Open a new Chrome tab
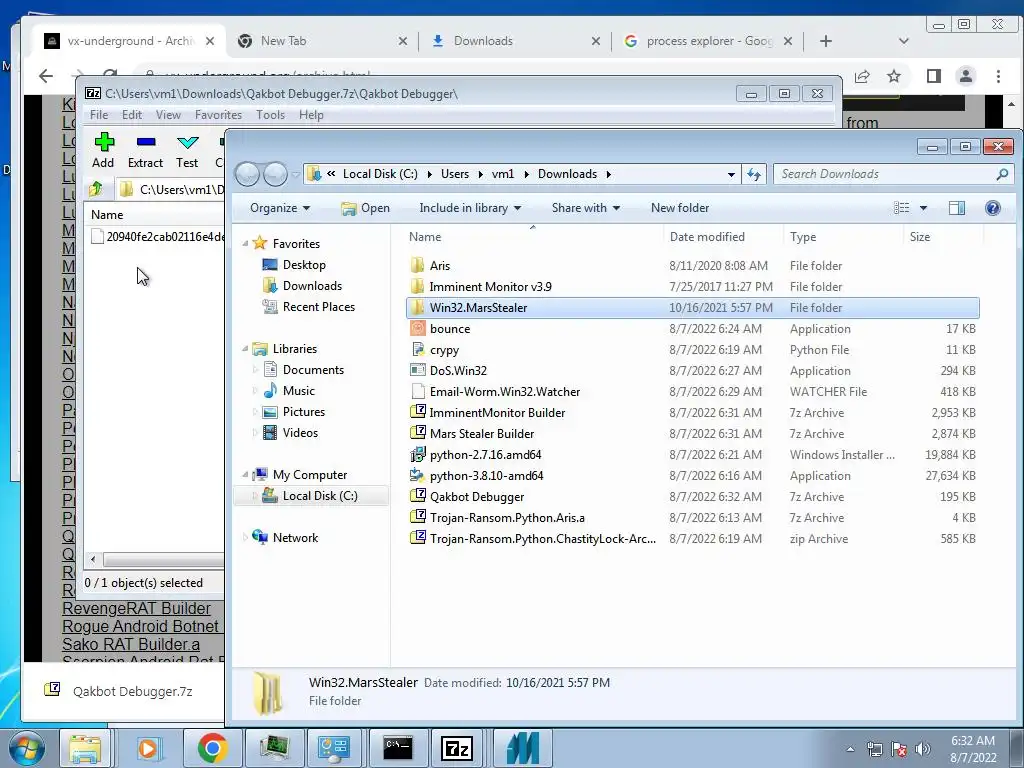 826,41
